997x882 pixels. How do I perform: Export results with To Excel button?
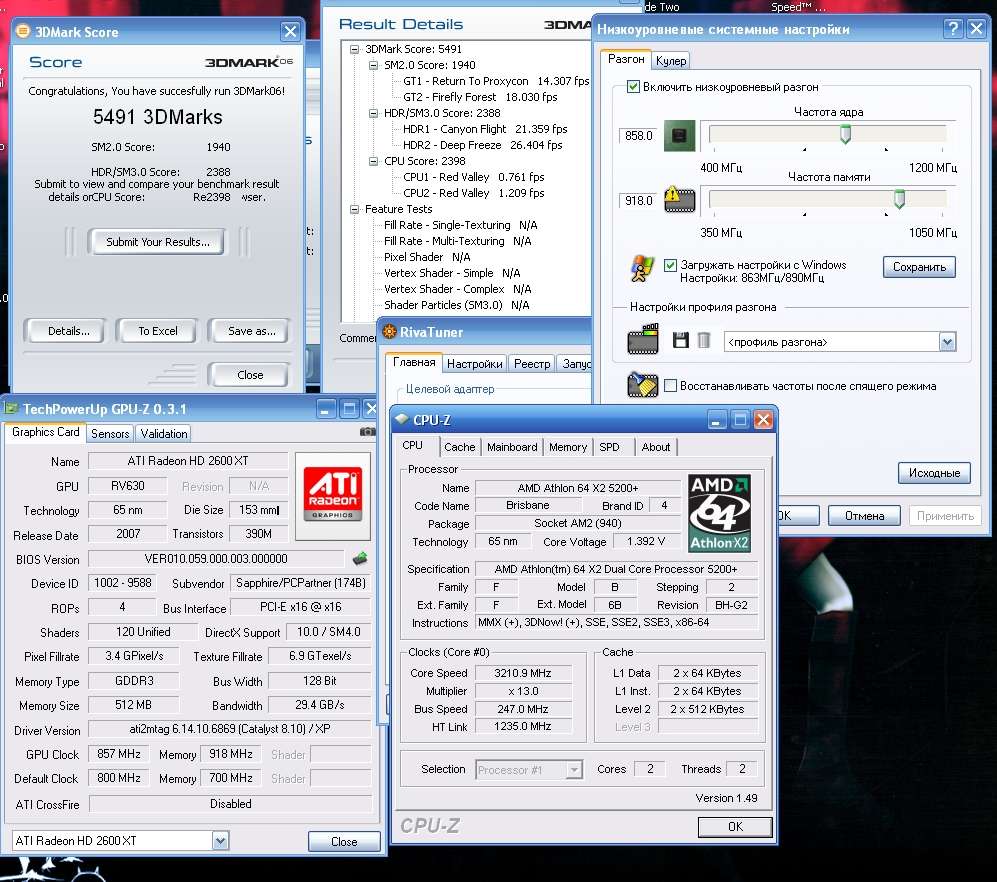158,331
